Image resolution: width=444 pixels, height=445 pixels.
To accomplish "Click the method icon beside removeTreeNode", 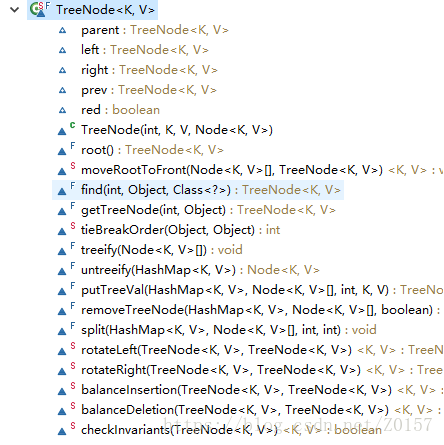I will pyautogui.click(x=66, y=309).
